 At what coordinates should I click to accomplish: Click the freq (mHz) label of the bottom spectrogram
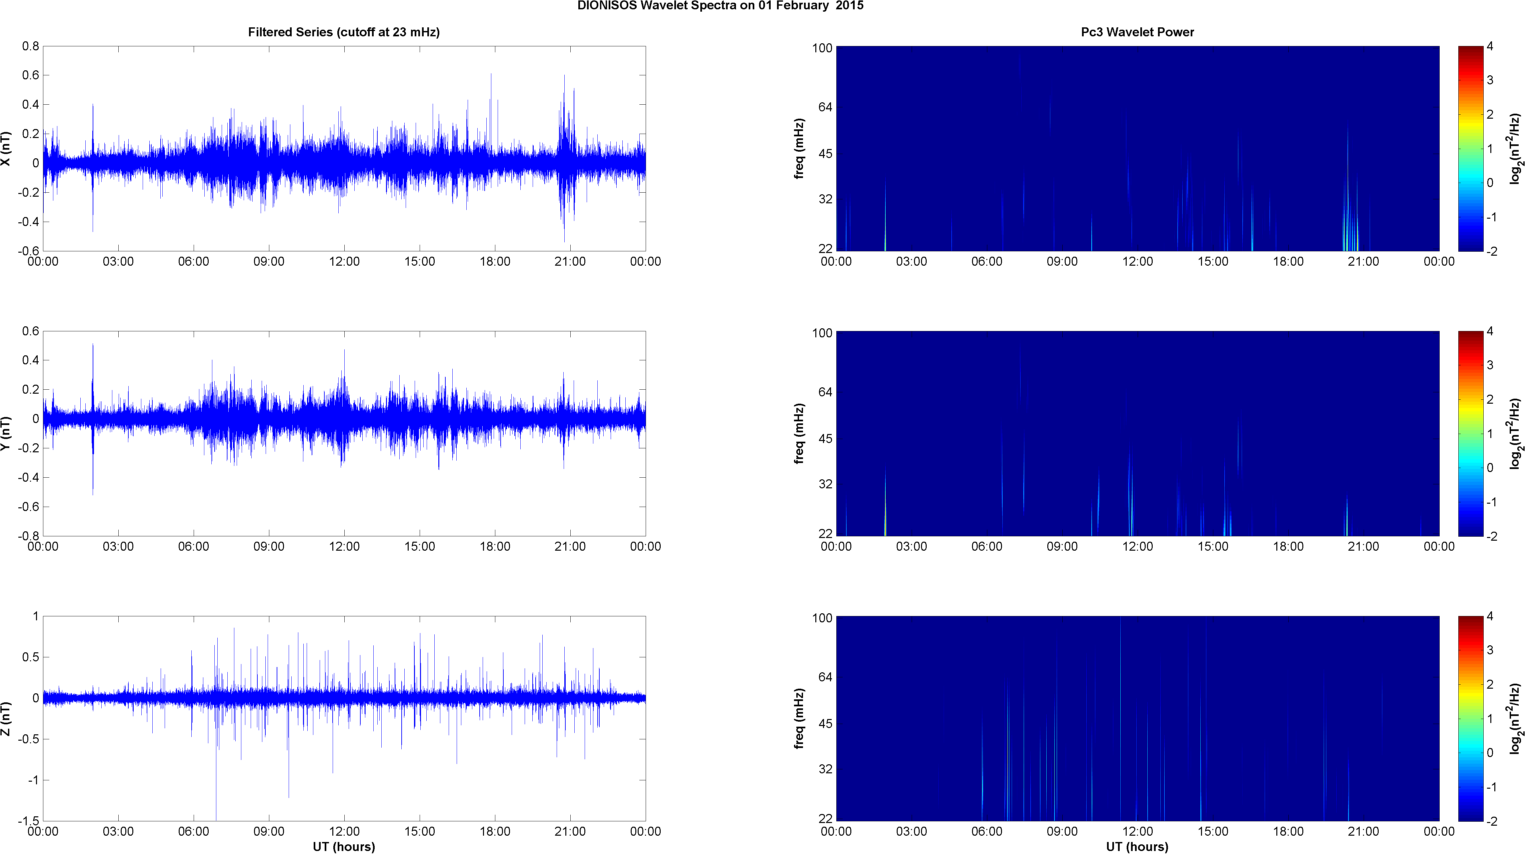pos(800,718)
